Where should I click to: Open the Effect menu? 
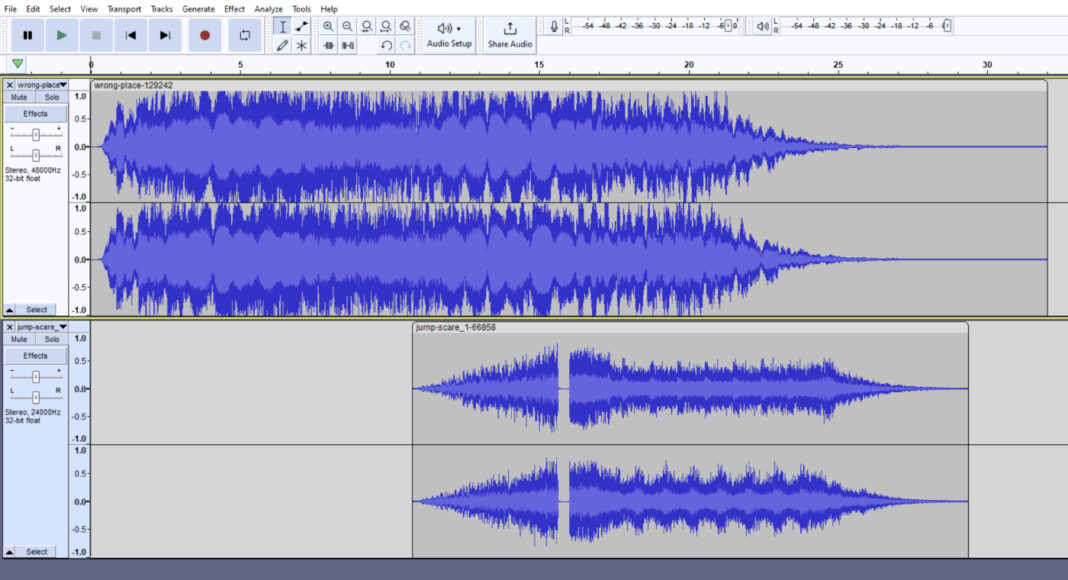click(234, 8)
